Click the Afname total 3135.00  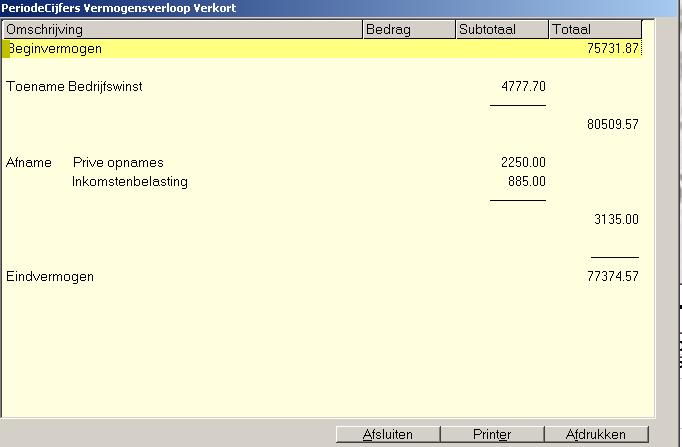click(616, 219)
